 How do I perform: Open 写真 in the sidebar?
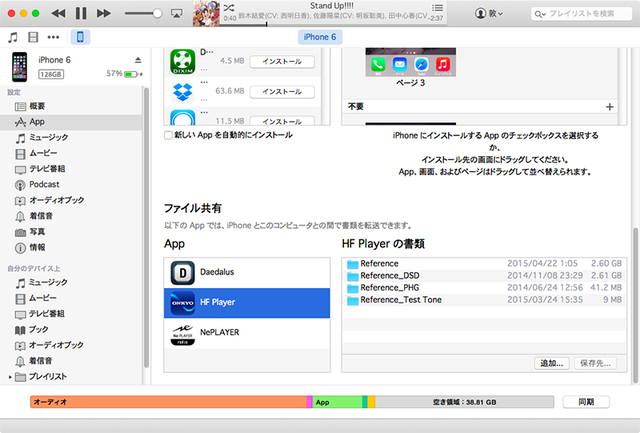tap(37, 231)
